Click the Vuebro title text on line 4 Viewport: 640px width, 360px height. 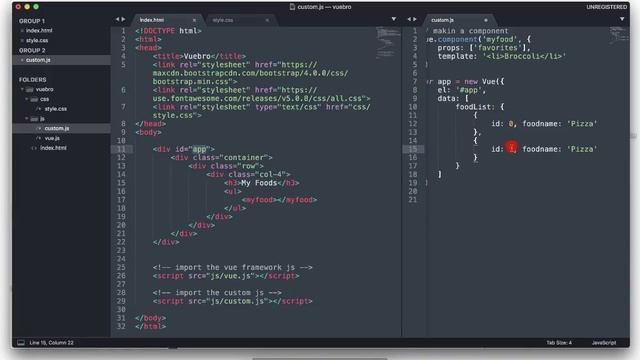(197, 56)
